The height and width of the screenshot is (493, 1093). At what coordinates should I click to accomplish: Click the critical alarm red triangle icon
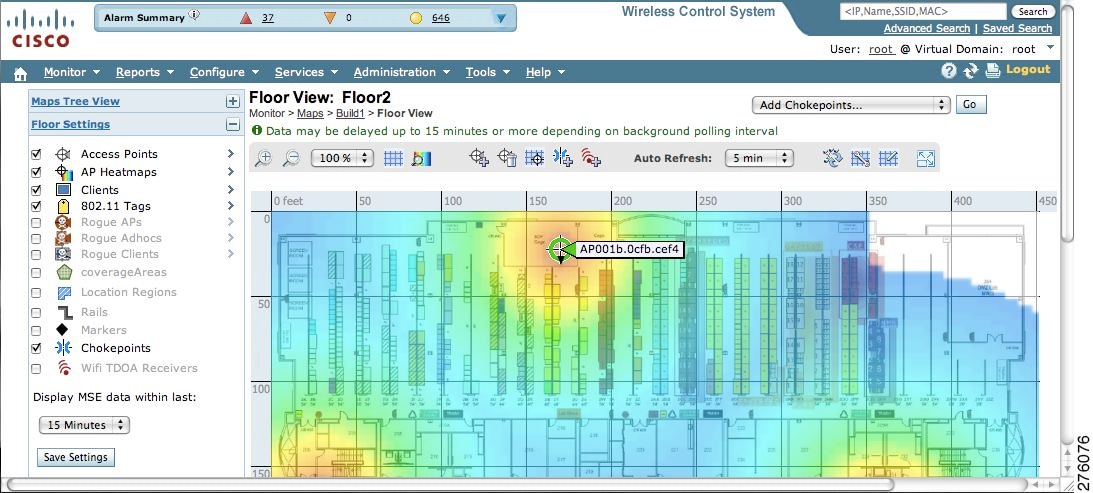tap(245, 18)
